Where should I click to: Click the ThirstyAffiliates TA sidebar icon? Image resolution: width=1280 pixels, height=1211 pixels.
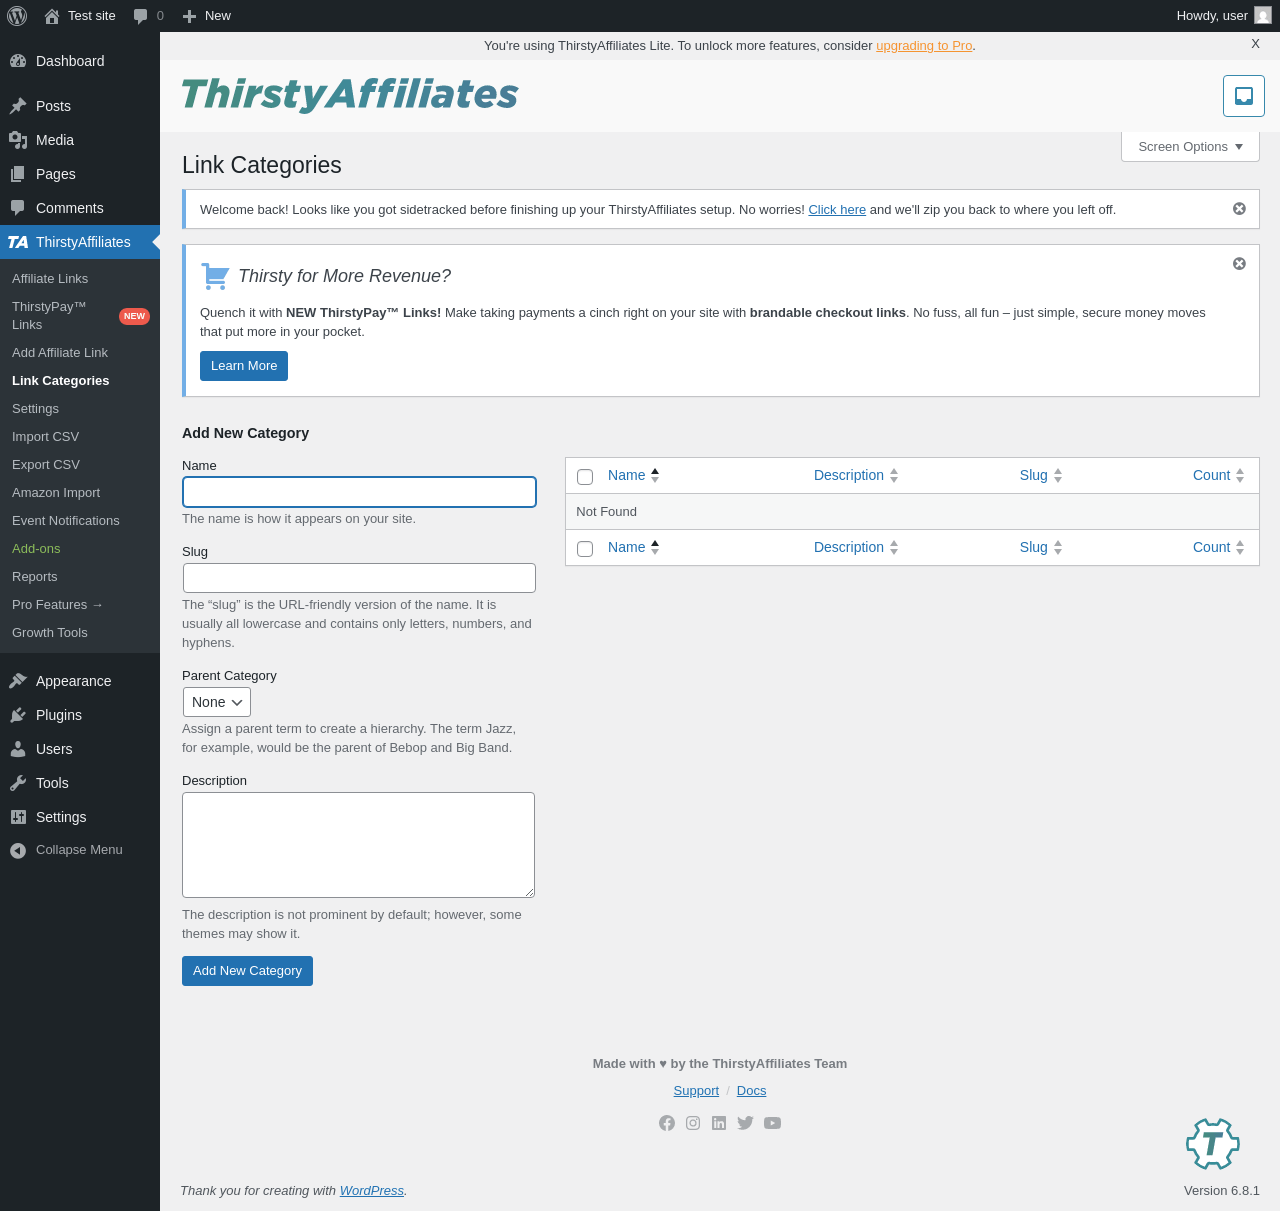click(x=18, y=242)
